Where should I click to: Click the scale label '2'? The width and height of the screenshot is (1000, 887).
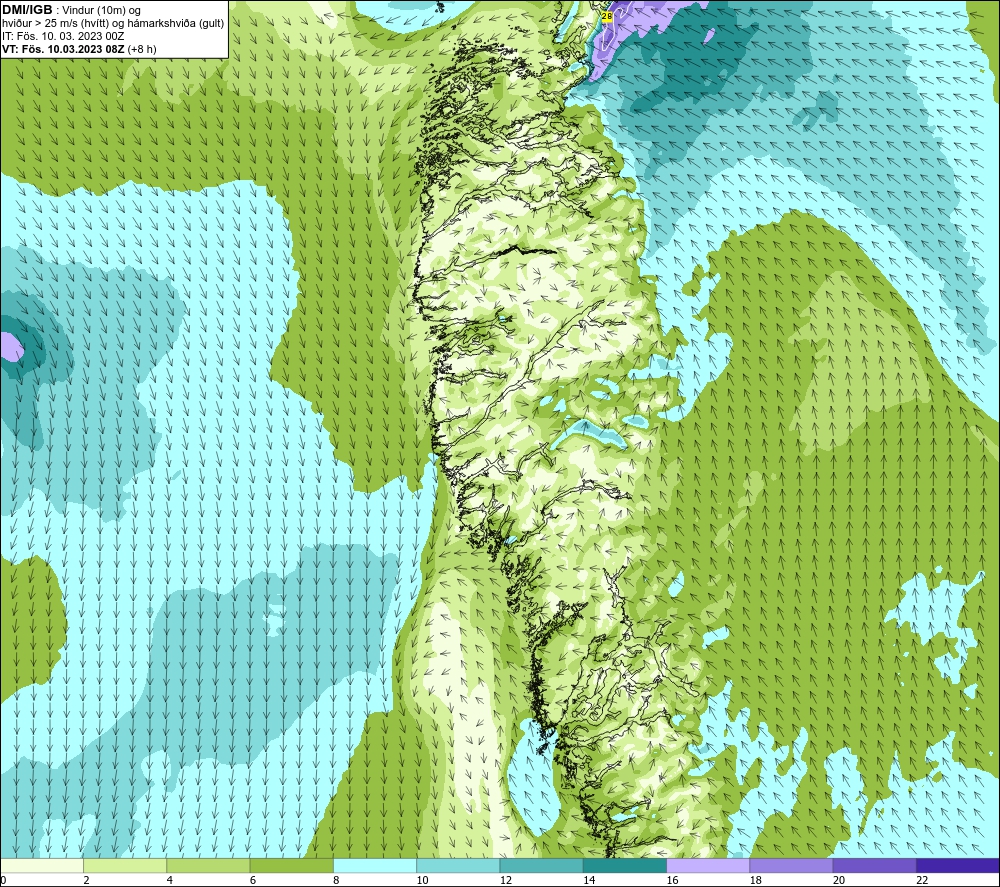[x=86, y=881]
